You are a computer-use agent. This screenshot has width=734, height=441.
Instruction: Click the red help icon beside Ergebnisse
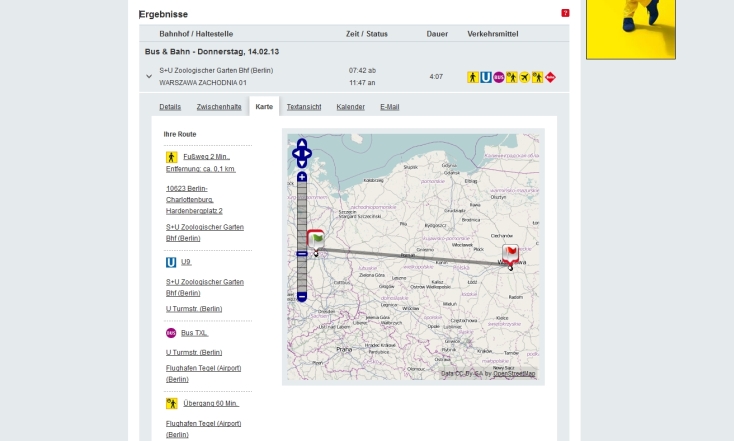pos(565,13)
